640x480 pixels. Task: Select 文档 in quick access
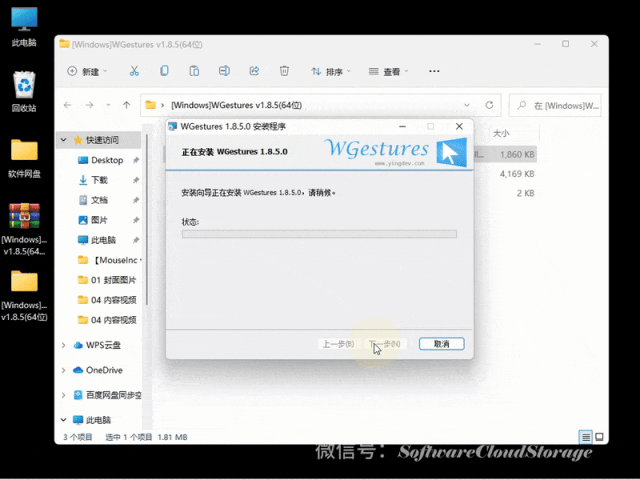coord(99,200)
